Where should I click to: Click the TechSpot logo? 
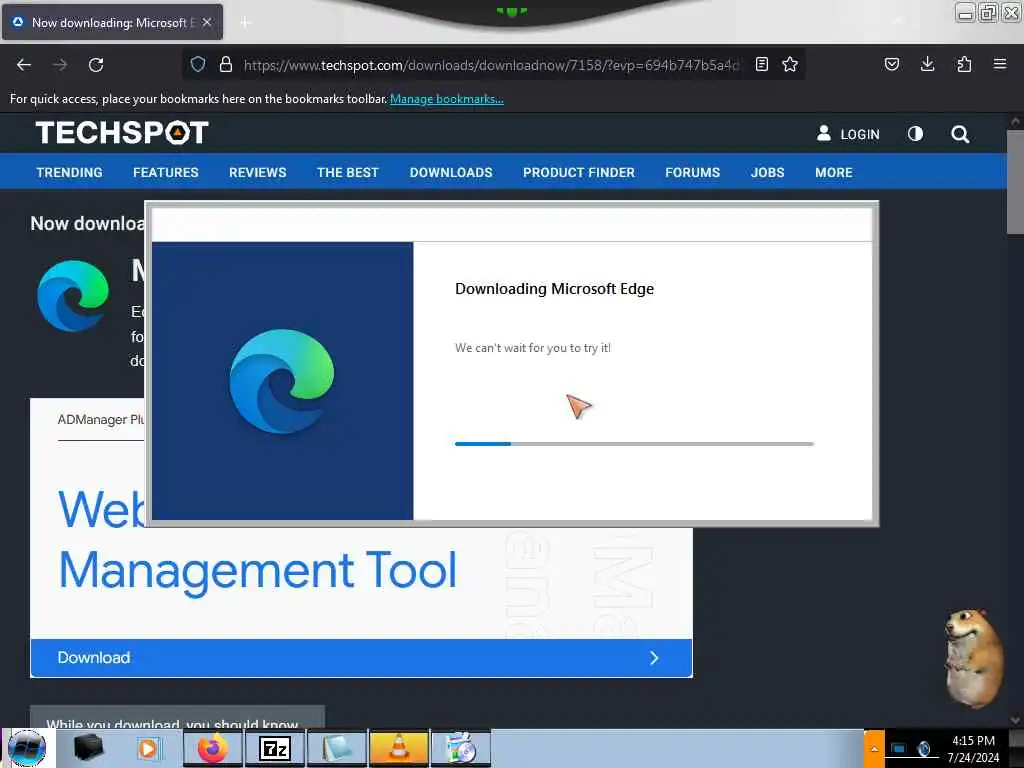pos(122,133)
